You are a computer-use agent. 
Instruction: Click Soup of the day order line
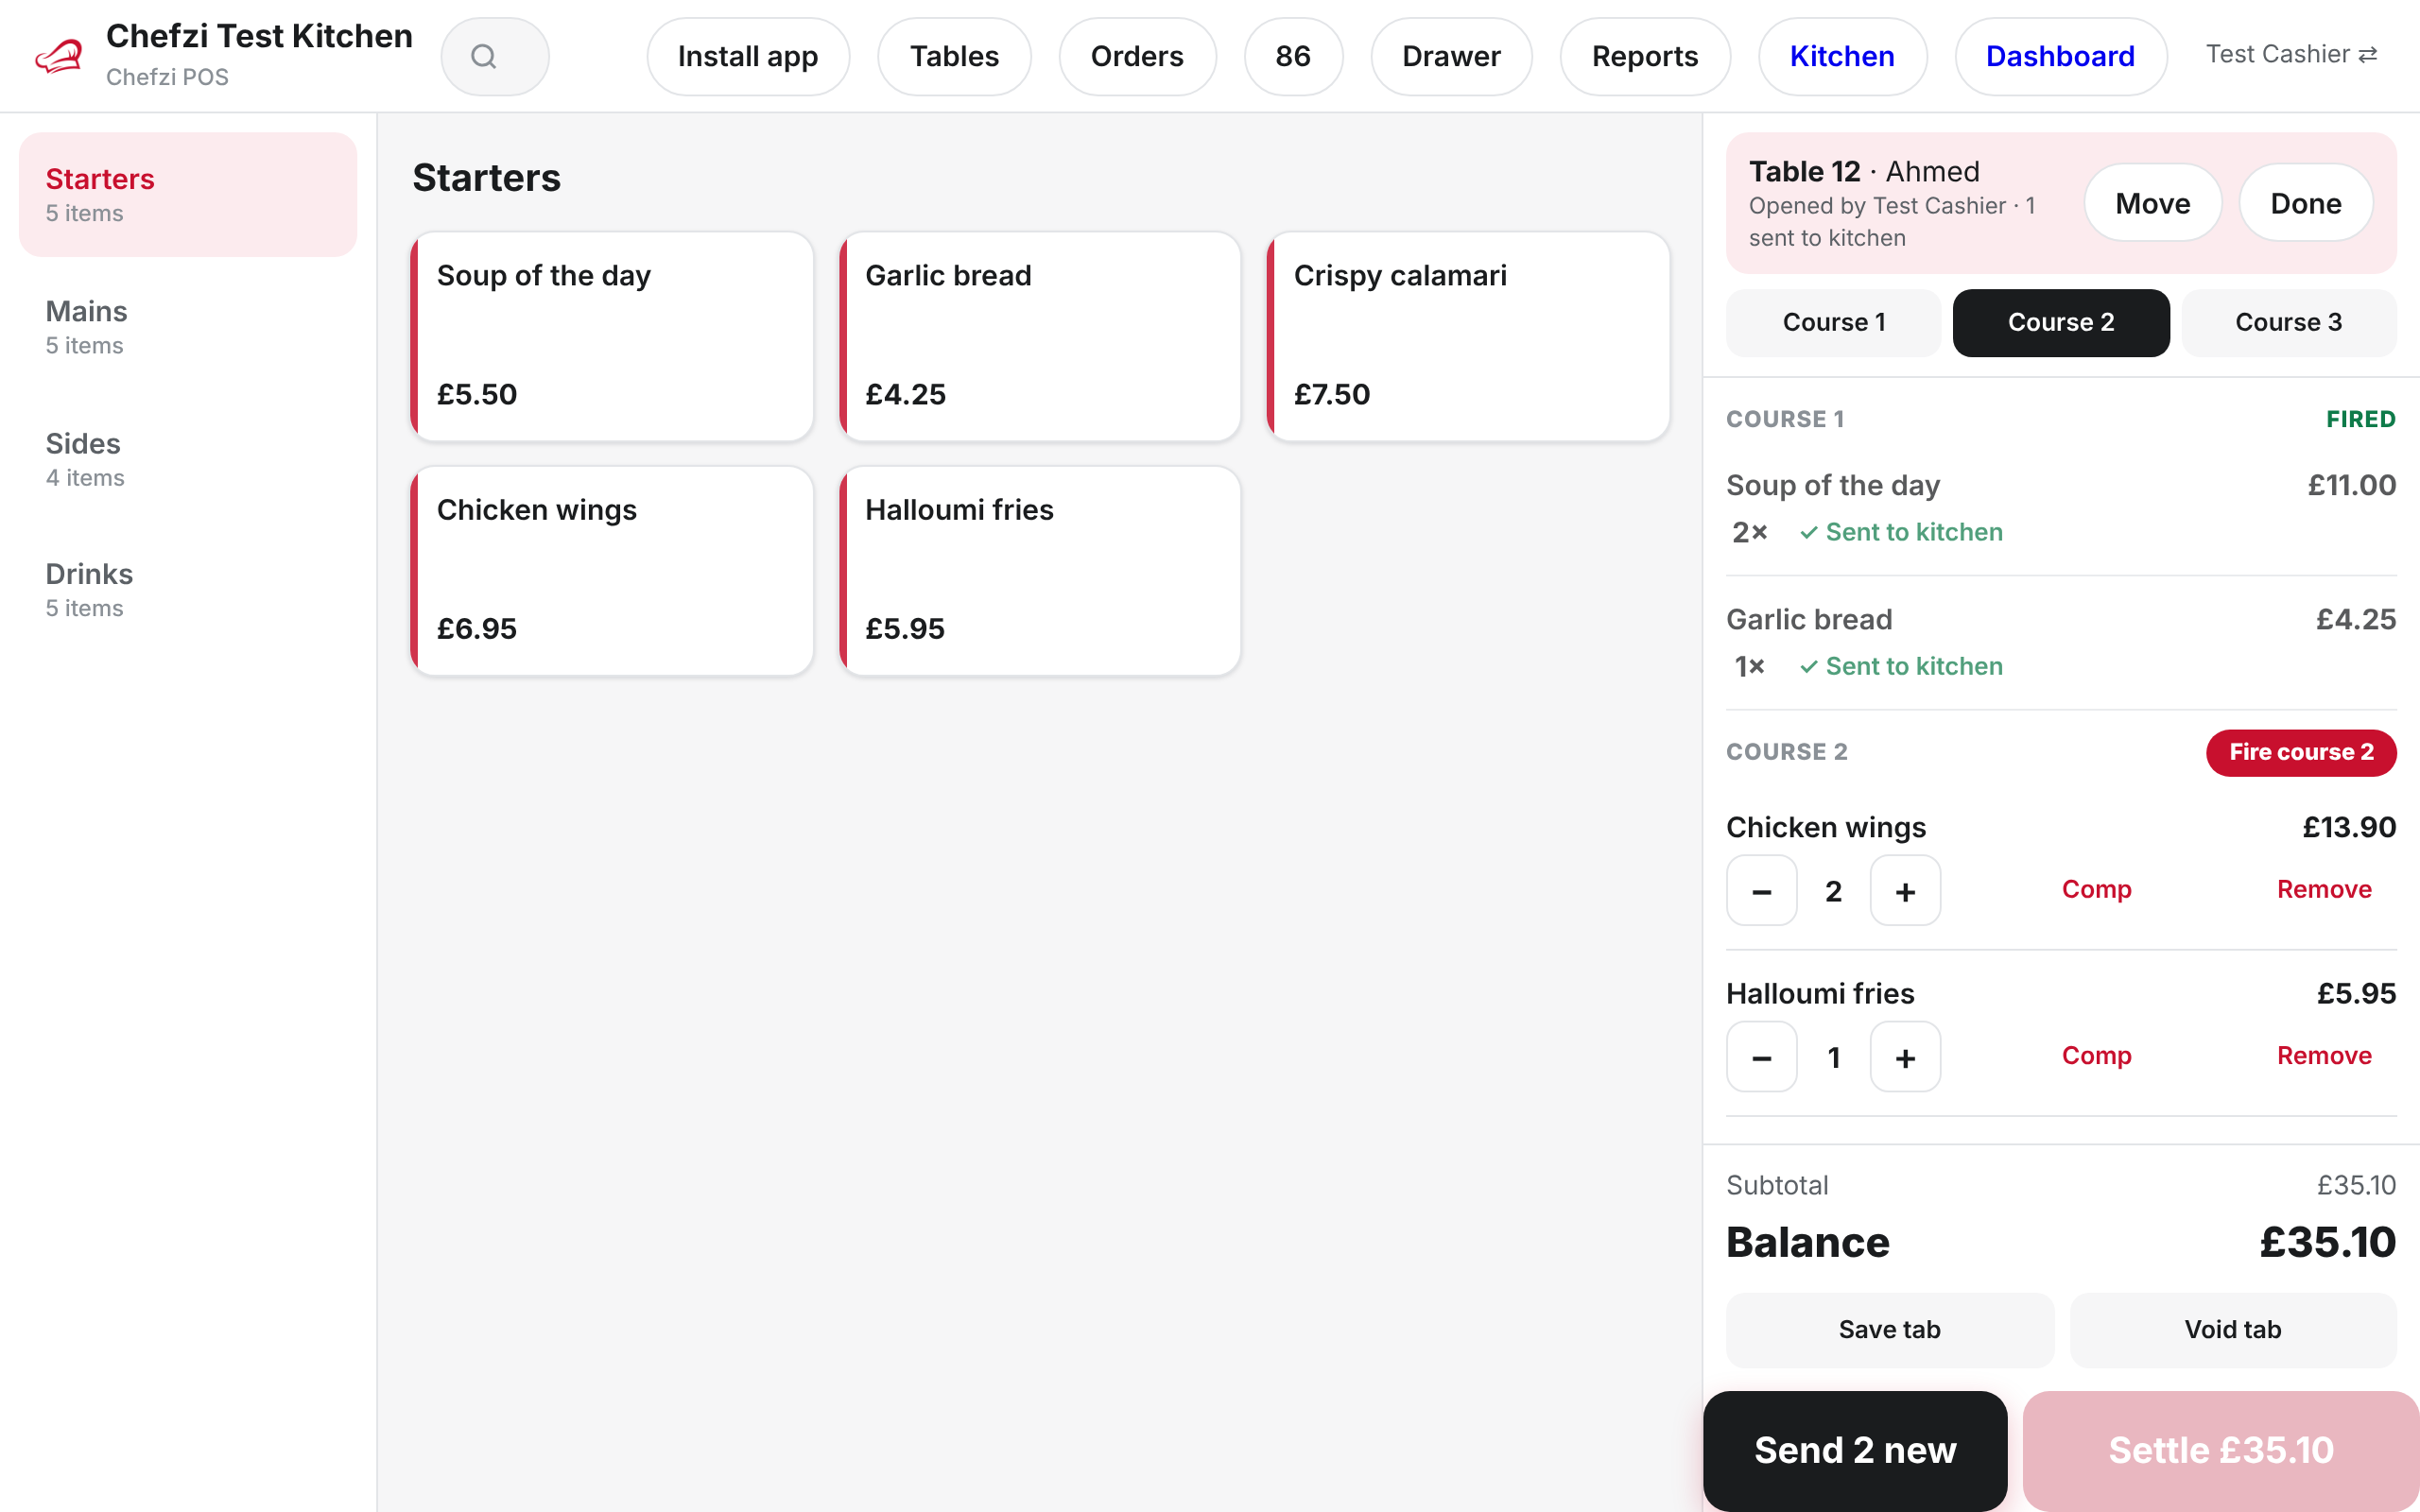(2060, 508)
